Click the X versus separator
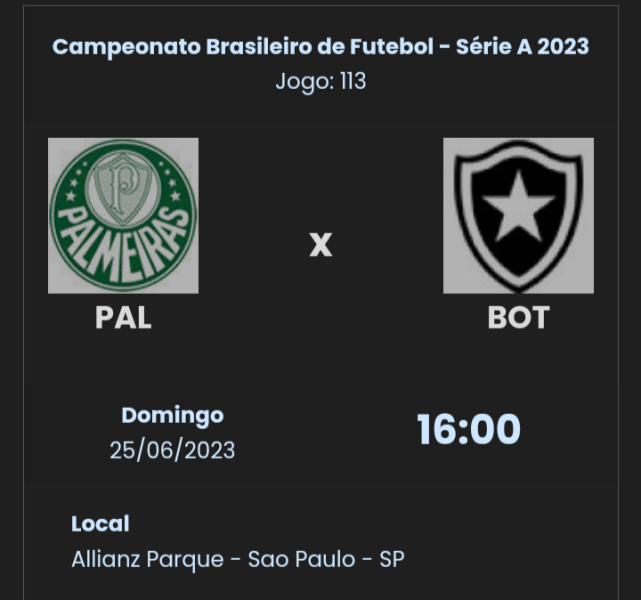Screen dimensions: 641x600 (x=320, y=245)
